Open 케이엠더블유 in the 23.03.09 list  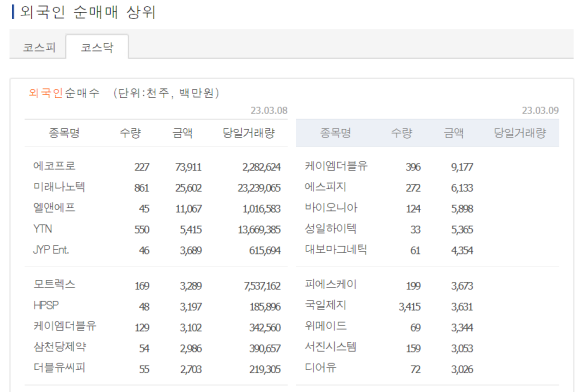(x=336, y=166)
